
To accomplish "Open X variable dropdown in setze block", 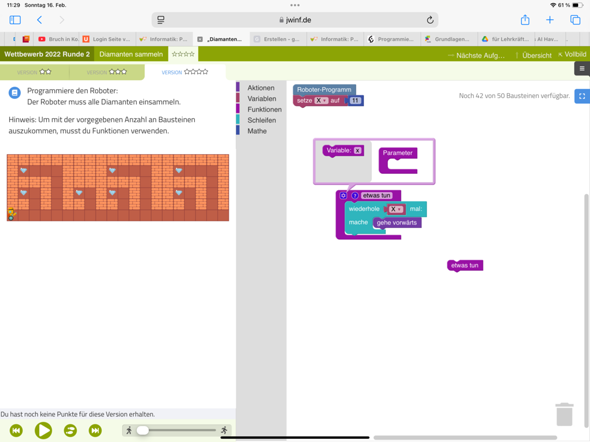I will [x=321, y=101].
